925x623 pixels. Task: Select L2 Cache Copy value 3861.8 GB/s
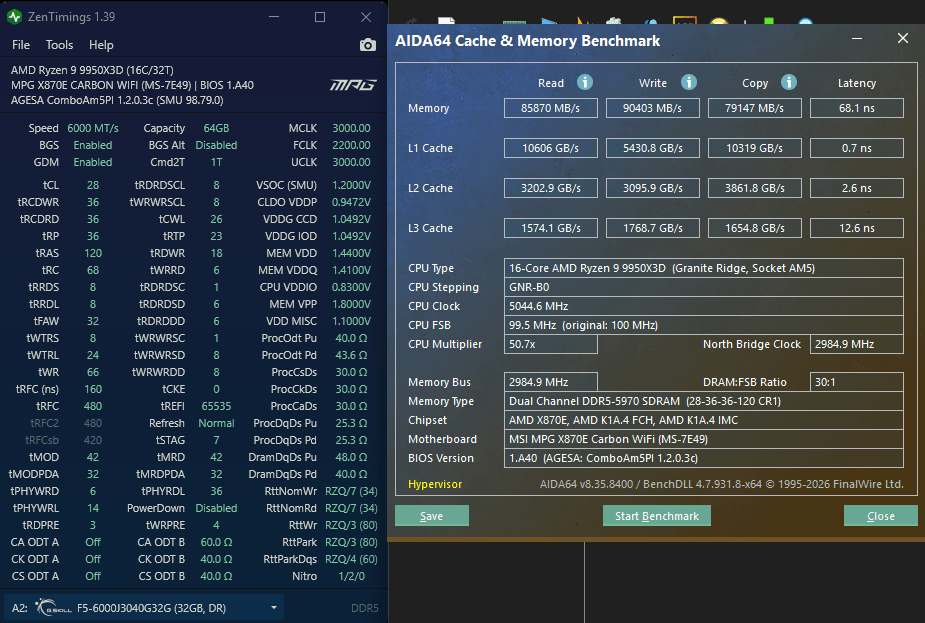tap(755, 188)
